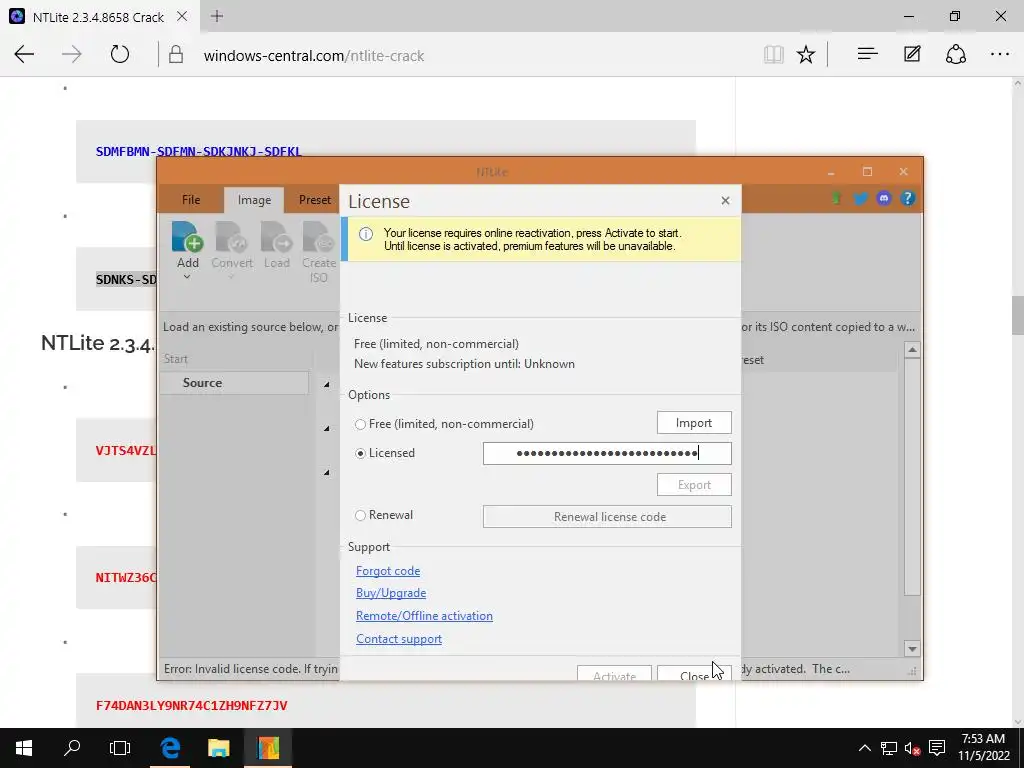
Task: Click NTLite list scroll up arrow
Action: tap(912, 350)
